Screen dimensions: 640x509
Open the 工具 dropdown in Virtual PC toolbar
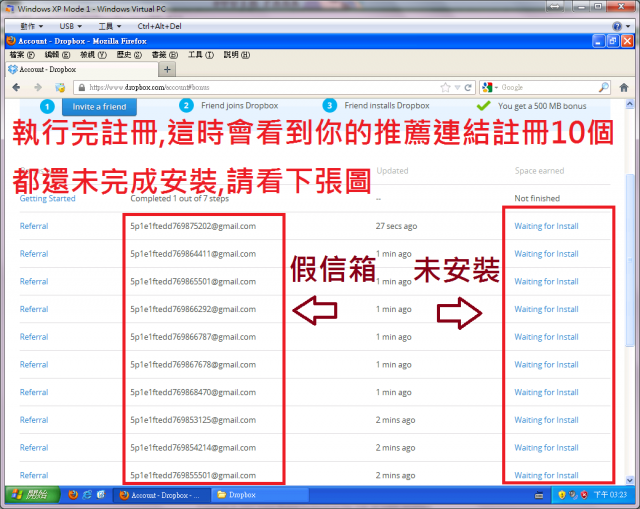pyautogui.click(x=109, y=26)
